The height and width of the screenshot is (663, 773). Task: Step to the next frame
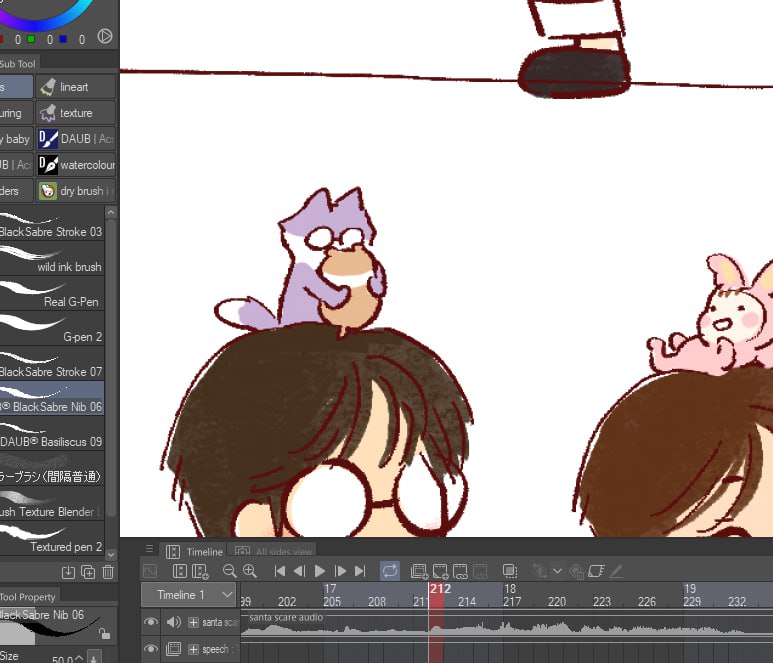(340, 571)
